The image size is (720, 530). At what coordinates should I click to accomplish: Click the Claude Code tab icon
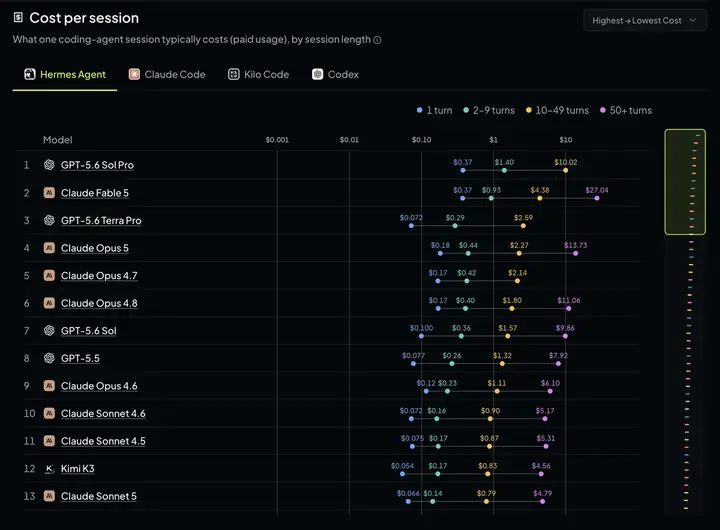tap(134, 74)
